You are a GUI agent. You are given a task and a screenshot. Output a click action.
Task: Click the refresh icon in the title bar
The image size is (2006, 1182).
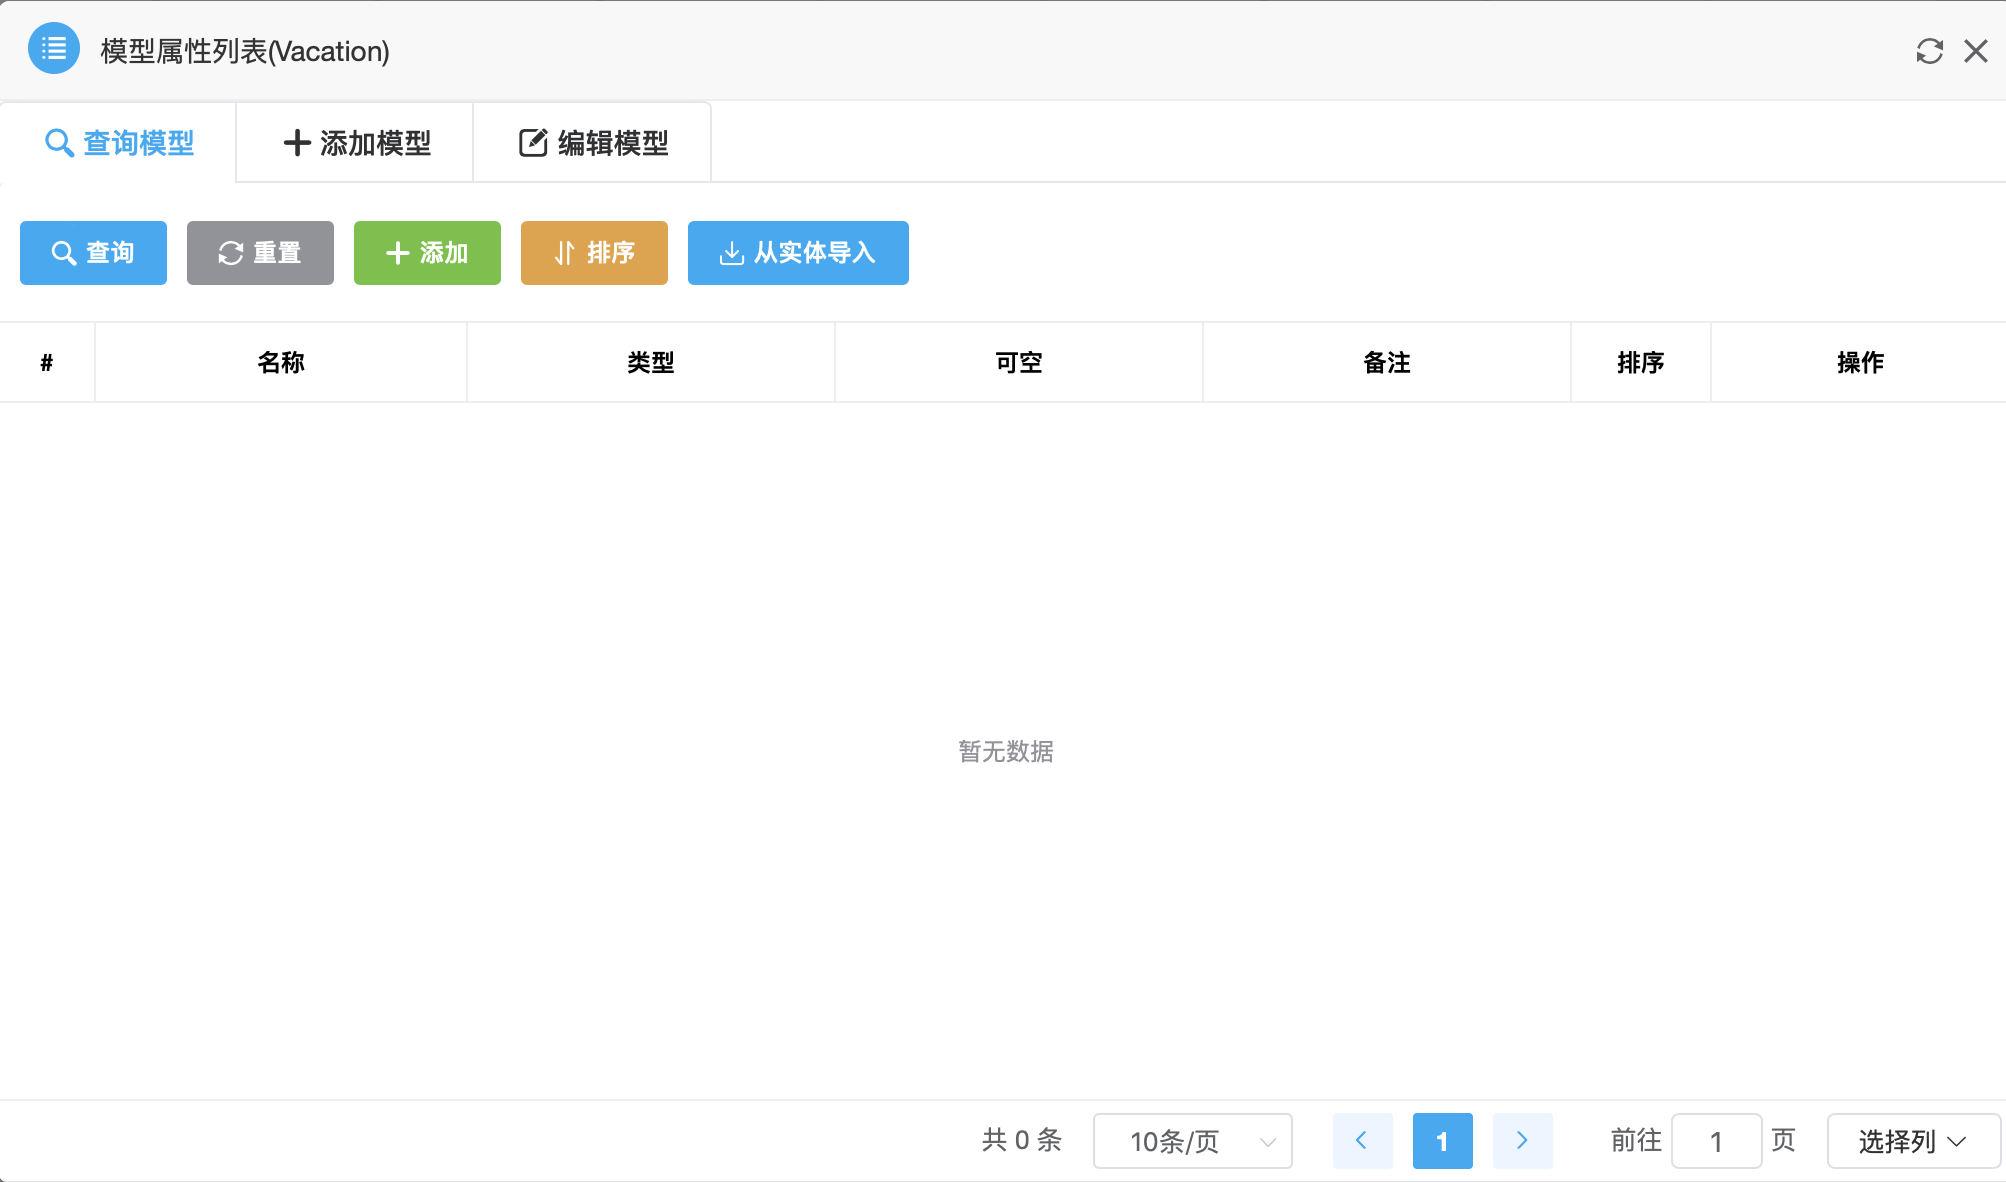coord(1929,51)
